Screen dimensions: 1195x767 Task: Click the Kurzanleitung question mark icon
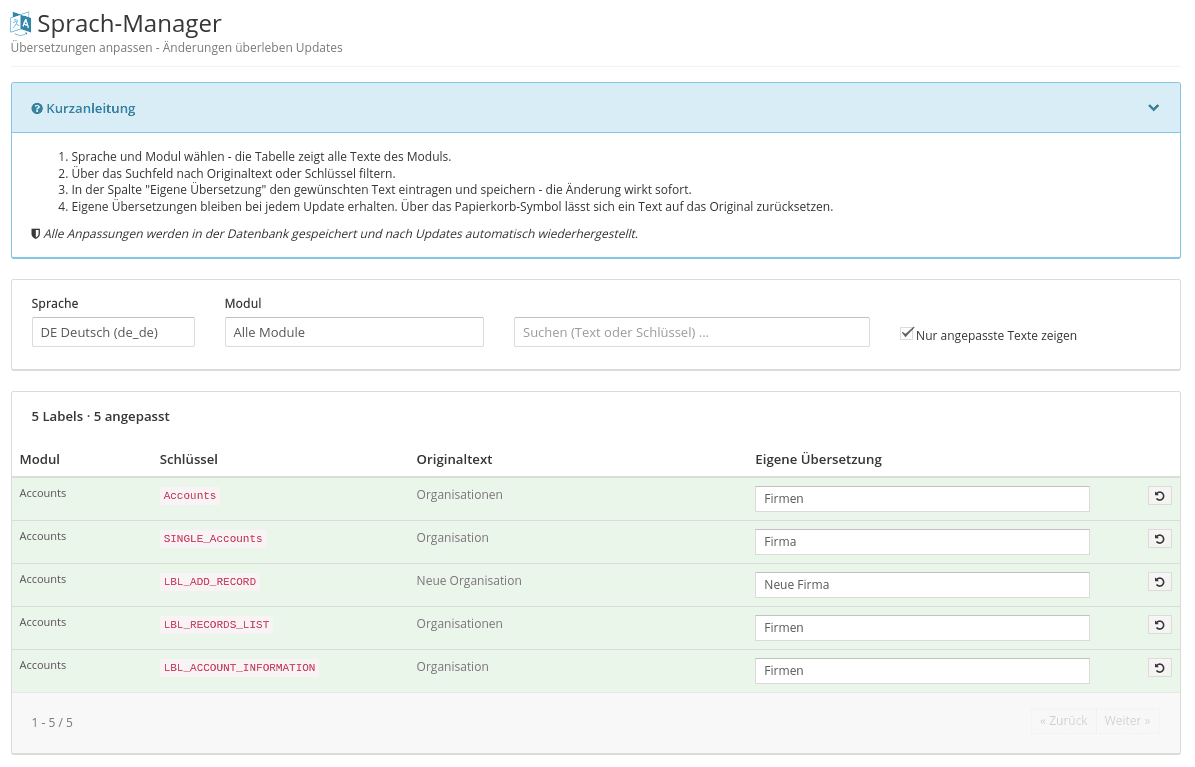[x=37, y=109]
